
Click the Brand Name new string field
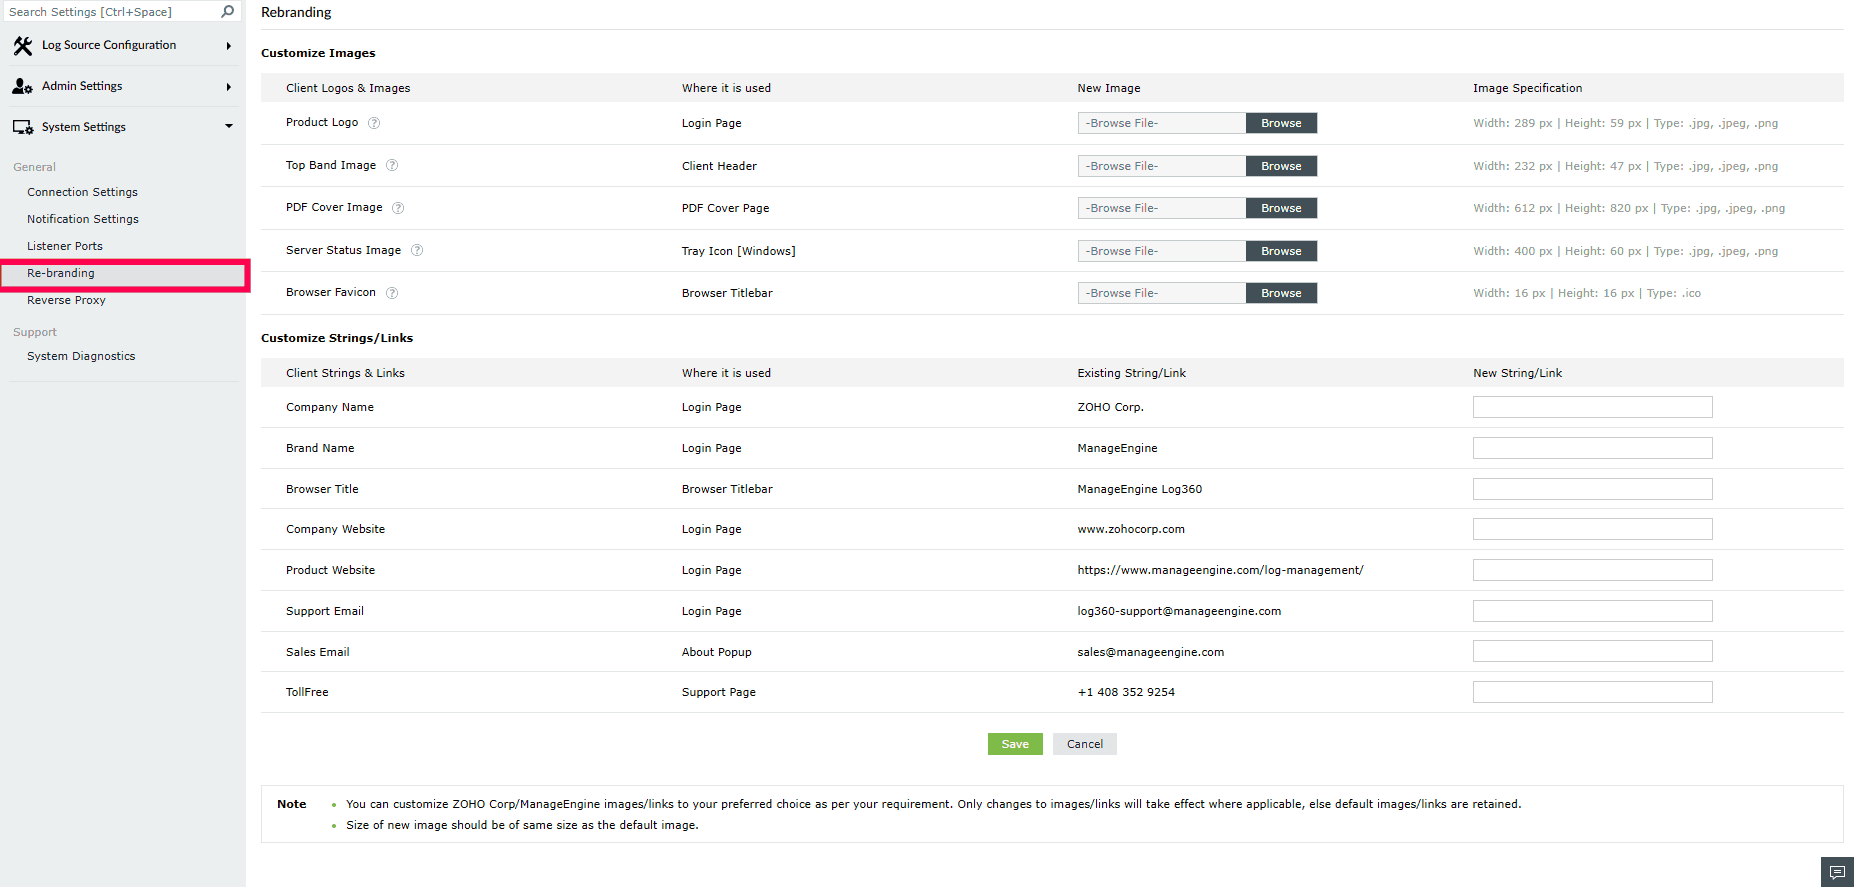pyautogui.click(x=1592, y=448)
